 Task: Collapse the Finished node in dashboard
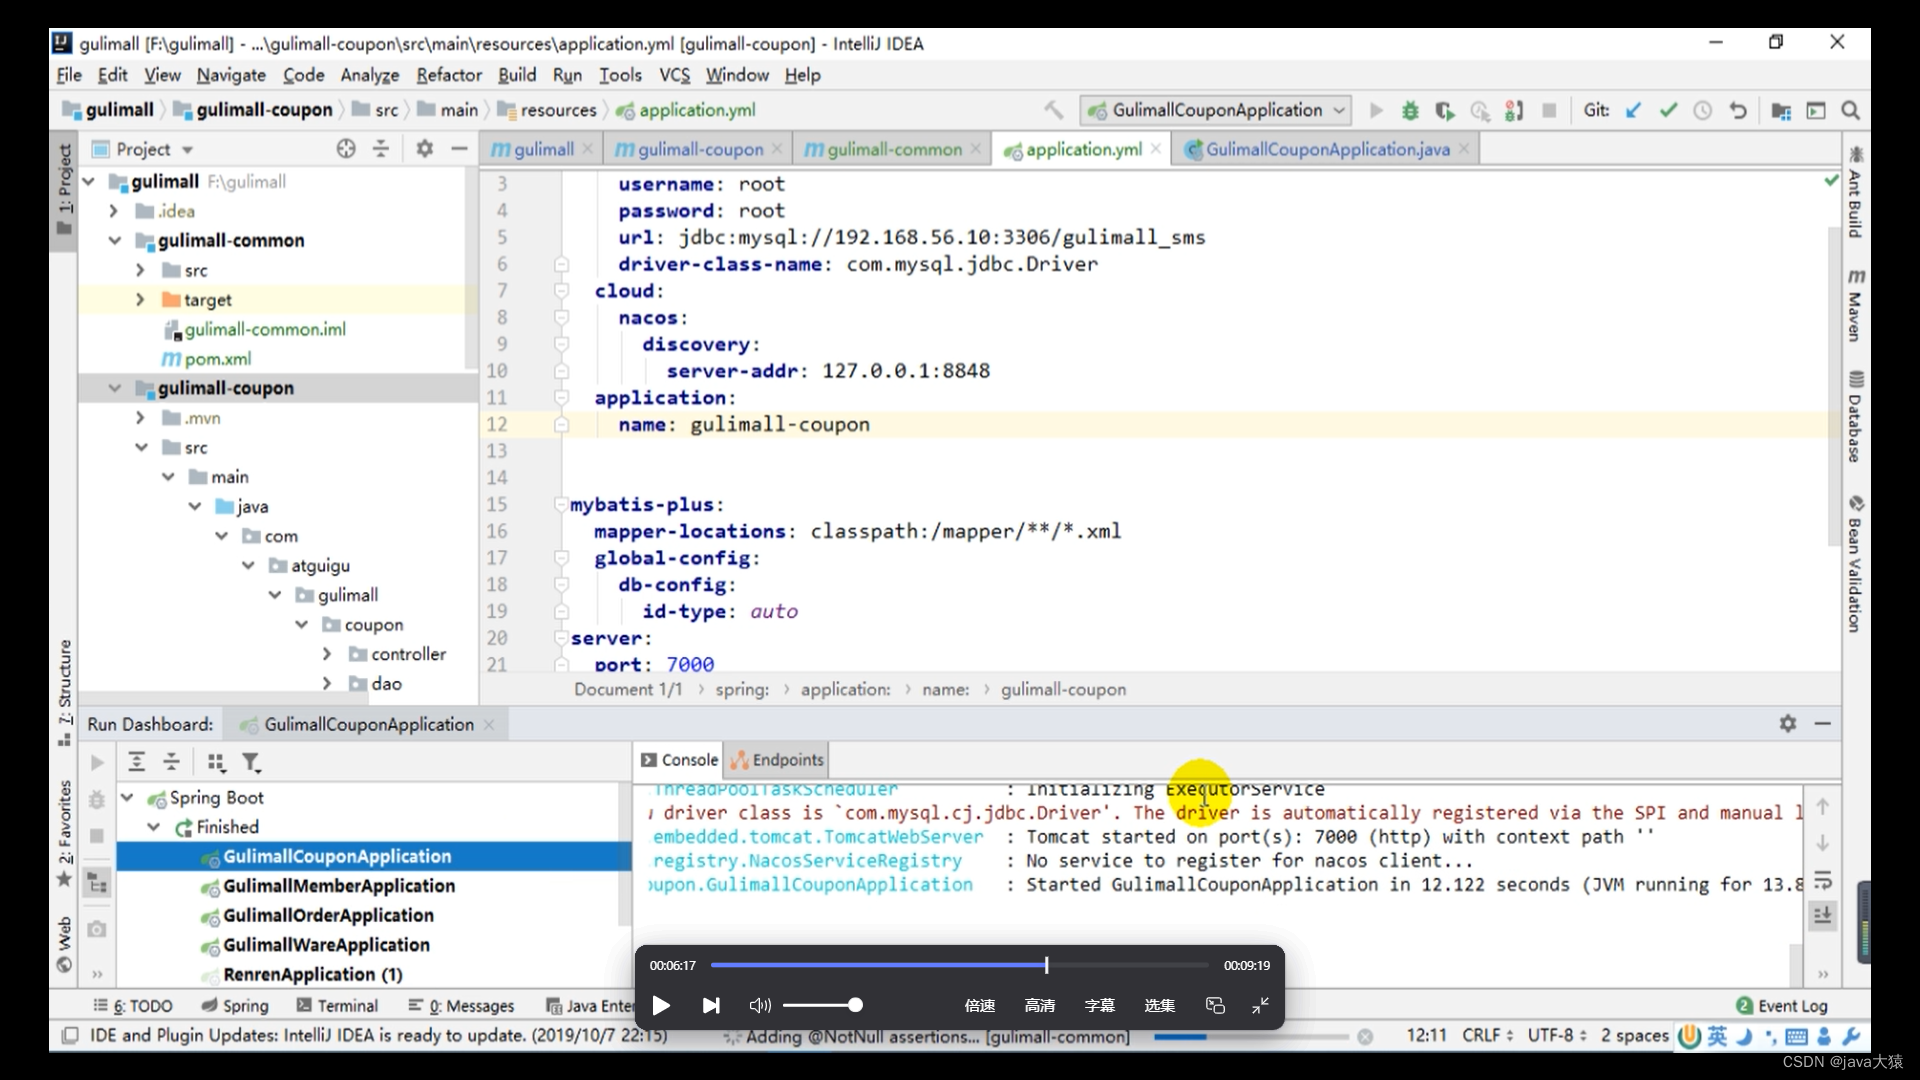pos(154,827)
